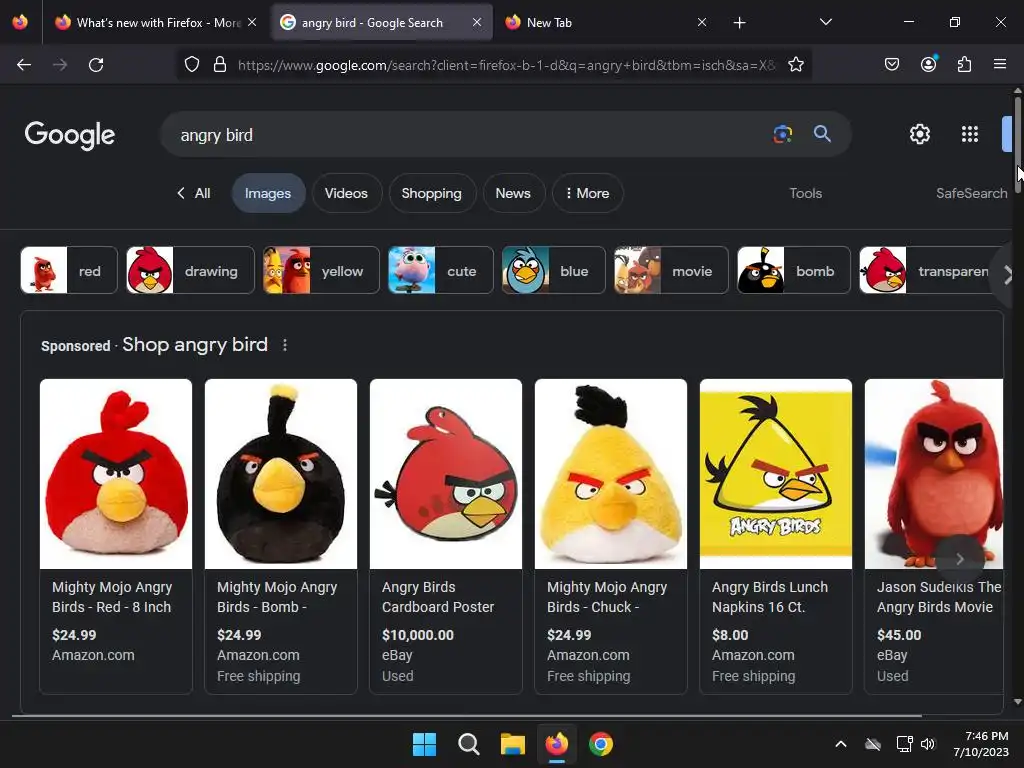Screen dimensions: 1024x768
Task: Filter images by 'bomb' chip
Action: pyautogui.click(x=793, y=270)
